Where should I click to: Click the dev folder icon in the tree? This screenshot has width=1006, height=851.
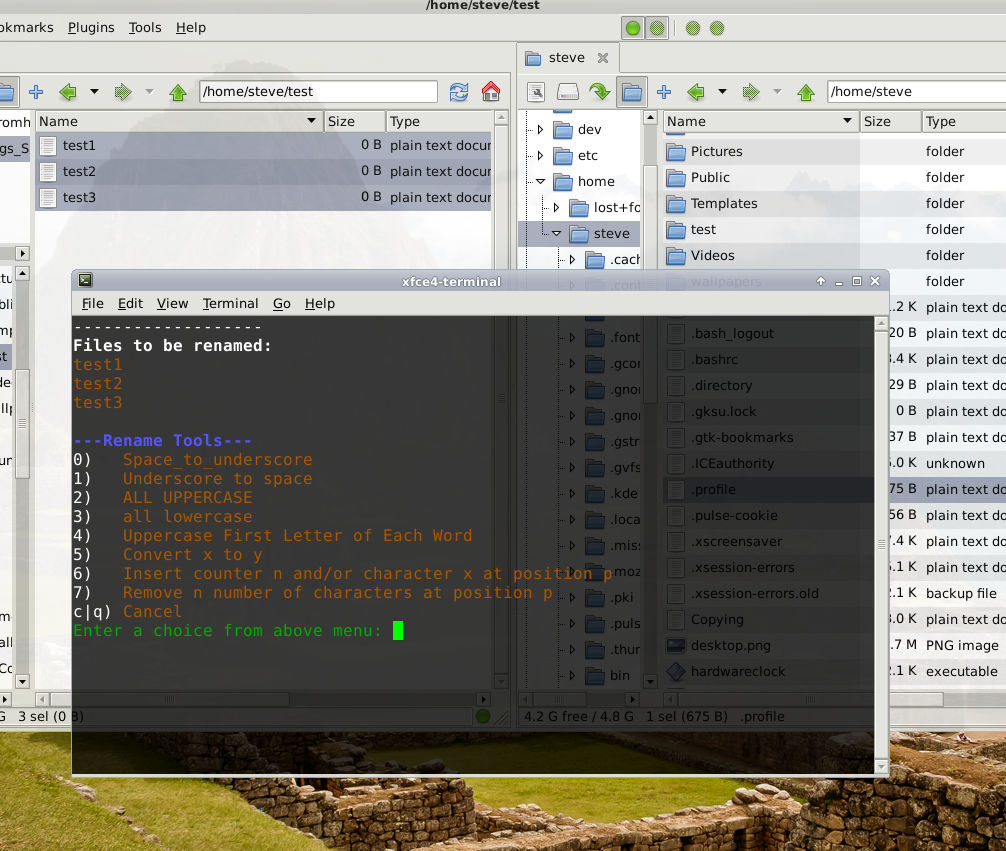563,130
